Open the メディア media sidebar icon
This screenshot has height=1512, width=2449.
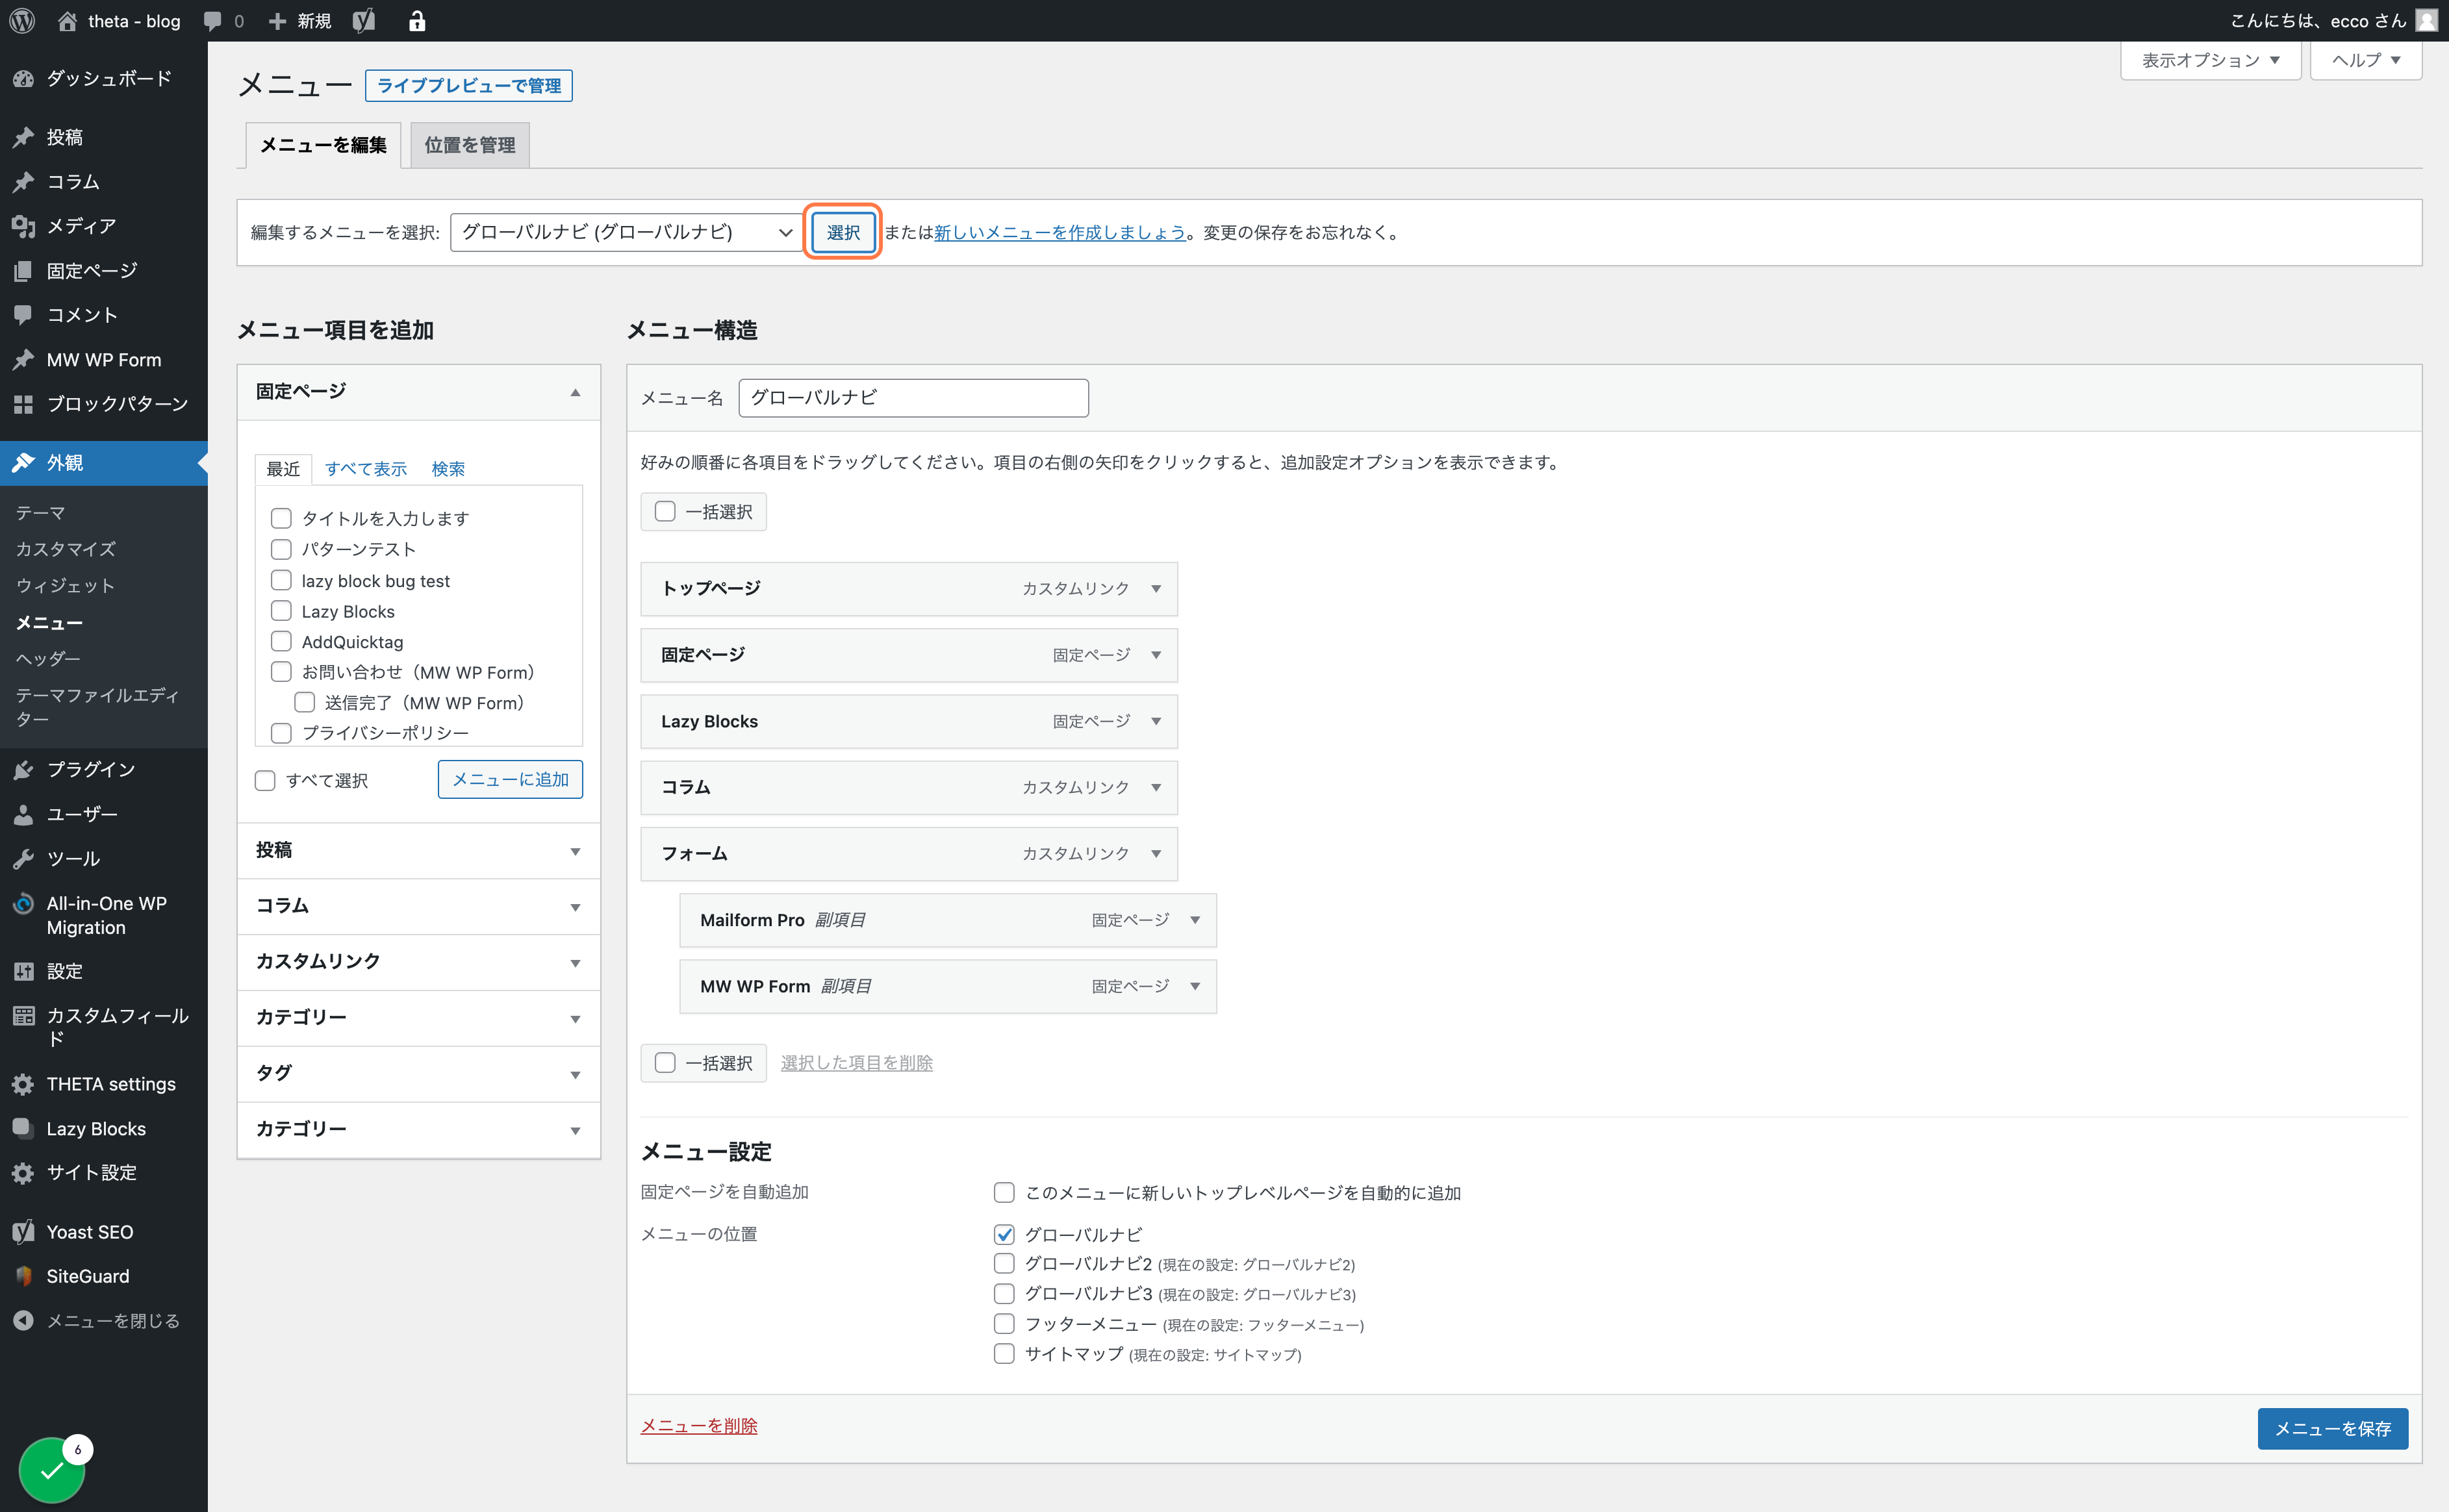point(24,226)
